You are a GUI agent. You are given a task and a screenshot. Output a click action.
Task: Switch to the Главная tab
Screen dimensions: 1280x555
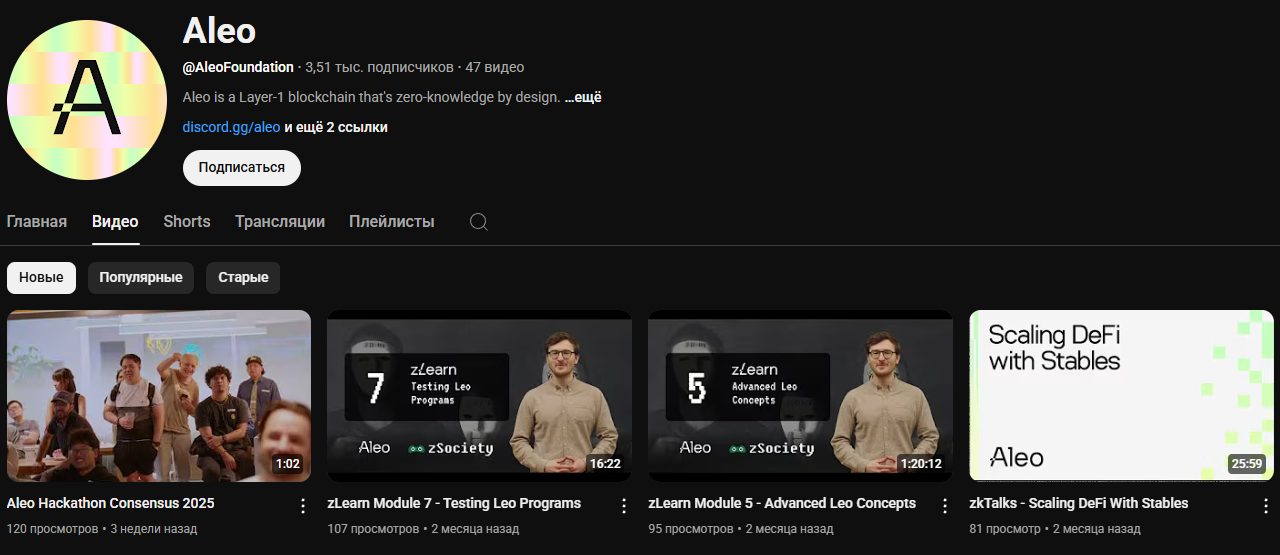pos(37,222)
